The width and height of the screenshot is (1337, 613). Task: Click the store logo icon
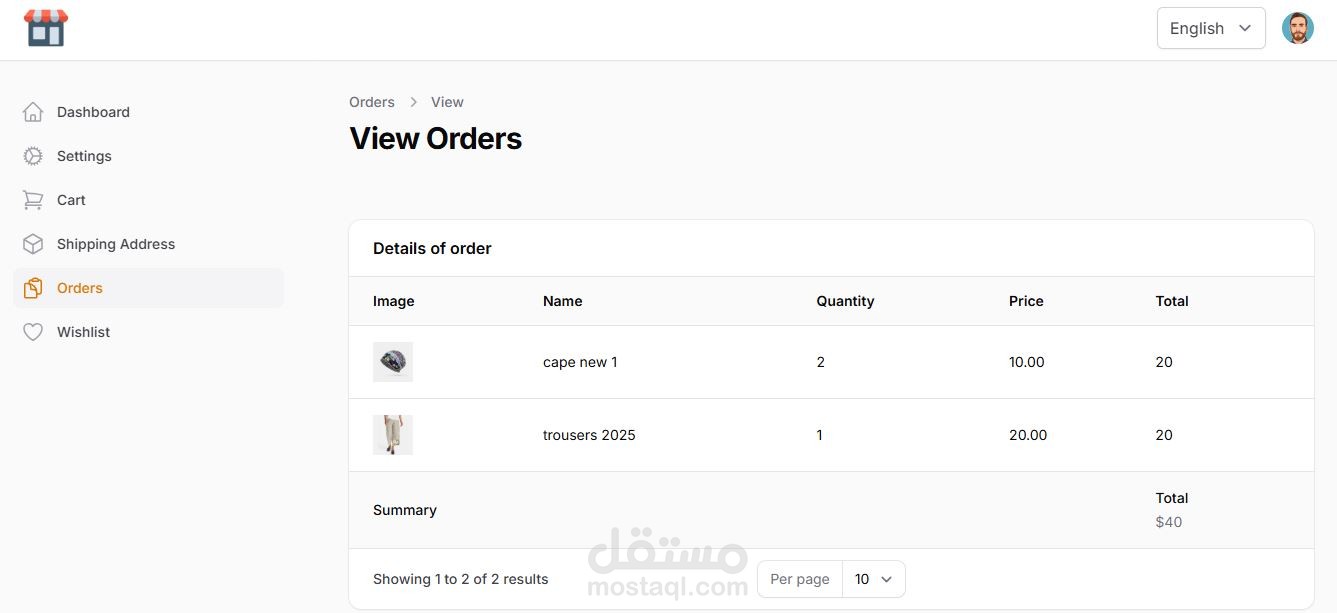(x=46, y=28)
